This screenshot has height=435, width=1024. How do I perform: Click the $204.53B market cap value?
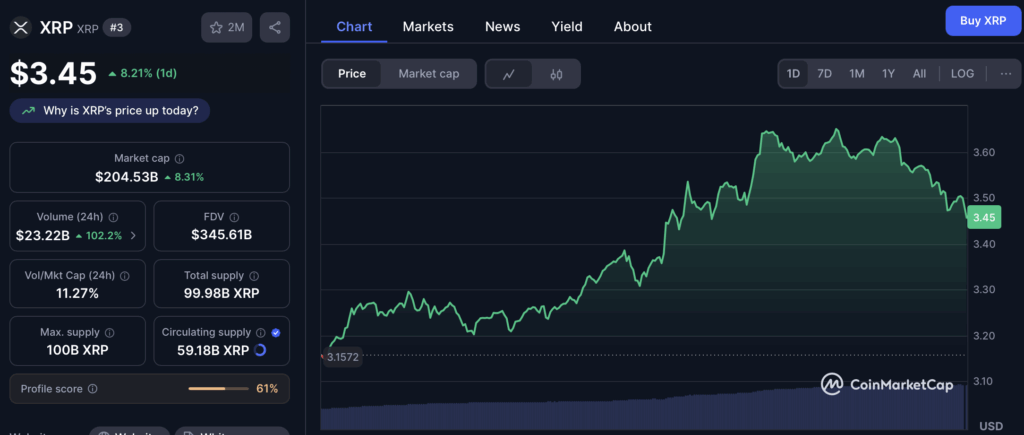[x=127, y=176]
